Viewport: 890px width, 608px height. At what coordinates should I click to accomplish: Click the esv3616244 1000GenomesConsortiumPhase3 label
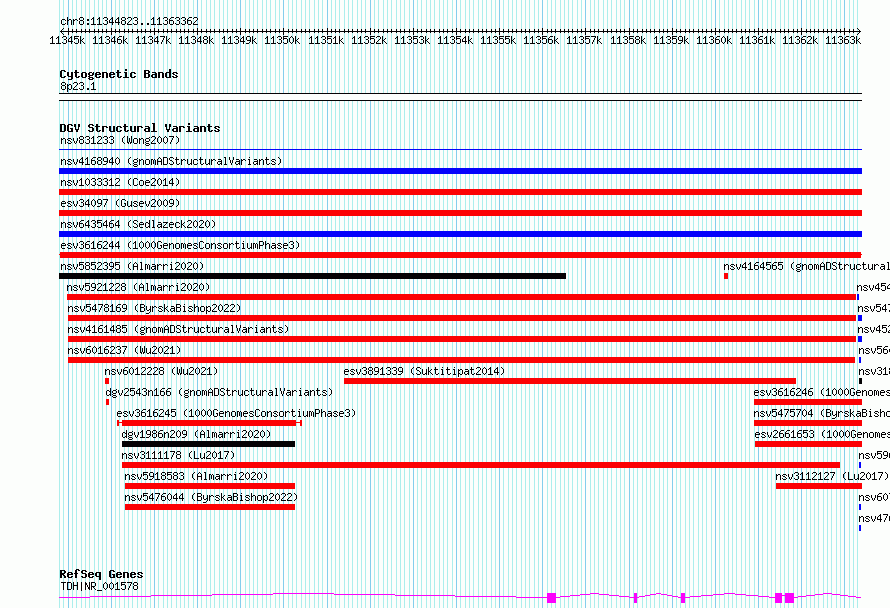pos(180,245)
